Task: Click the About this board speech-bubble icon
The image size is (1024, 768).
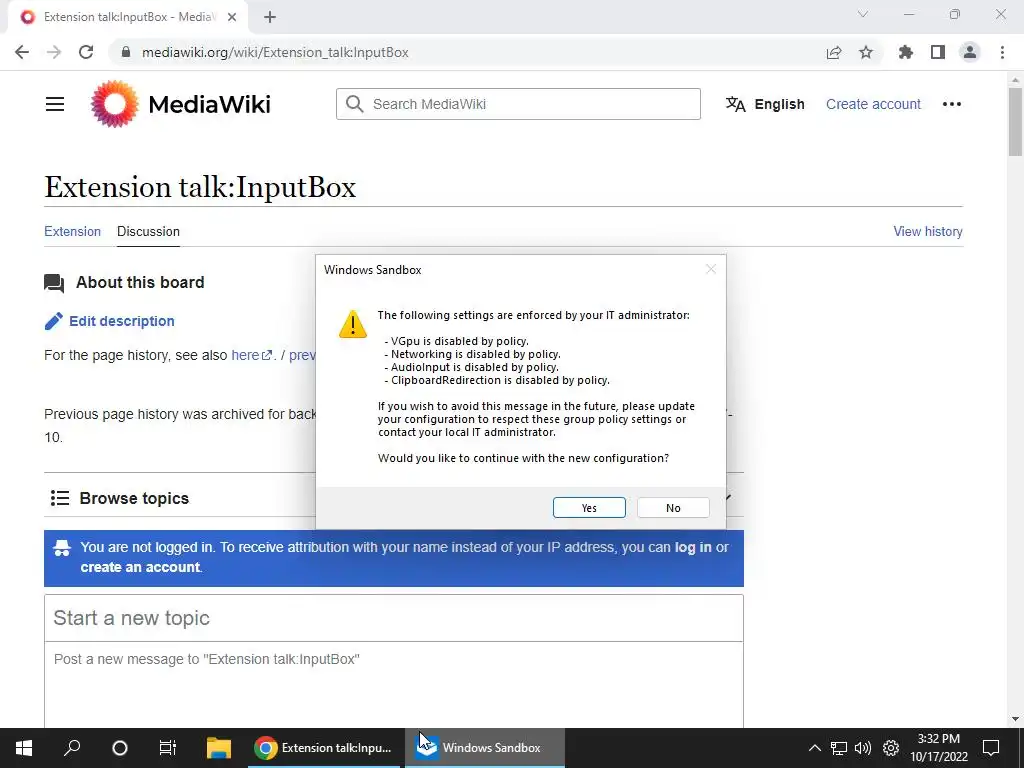Action: click(54, 283)
